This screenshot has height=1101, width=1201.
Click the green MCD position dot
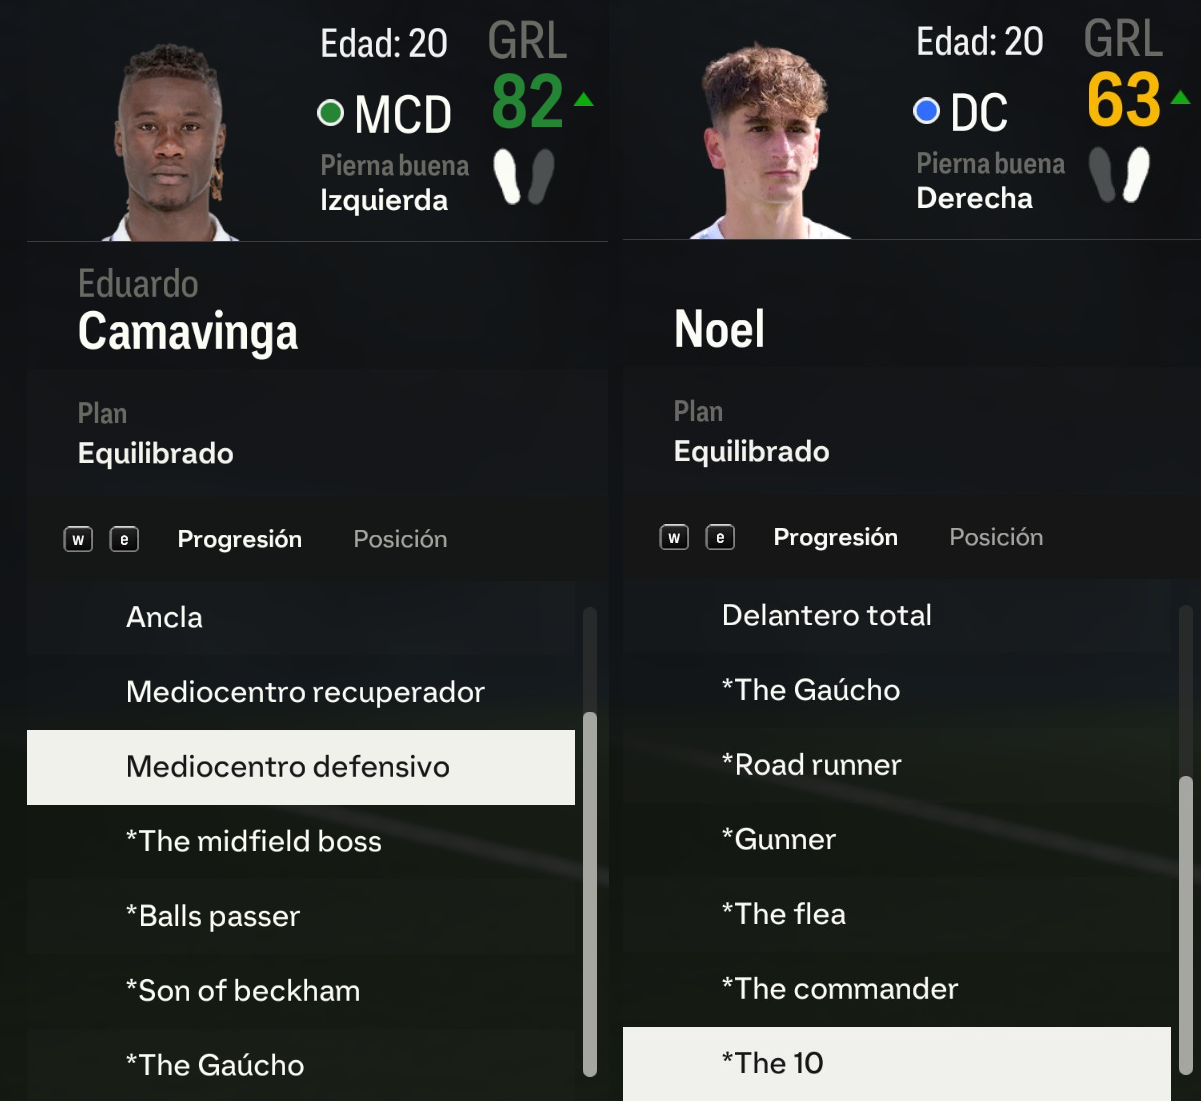(x=330, y=113)
